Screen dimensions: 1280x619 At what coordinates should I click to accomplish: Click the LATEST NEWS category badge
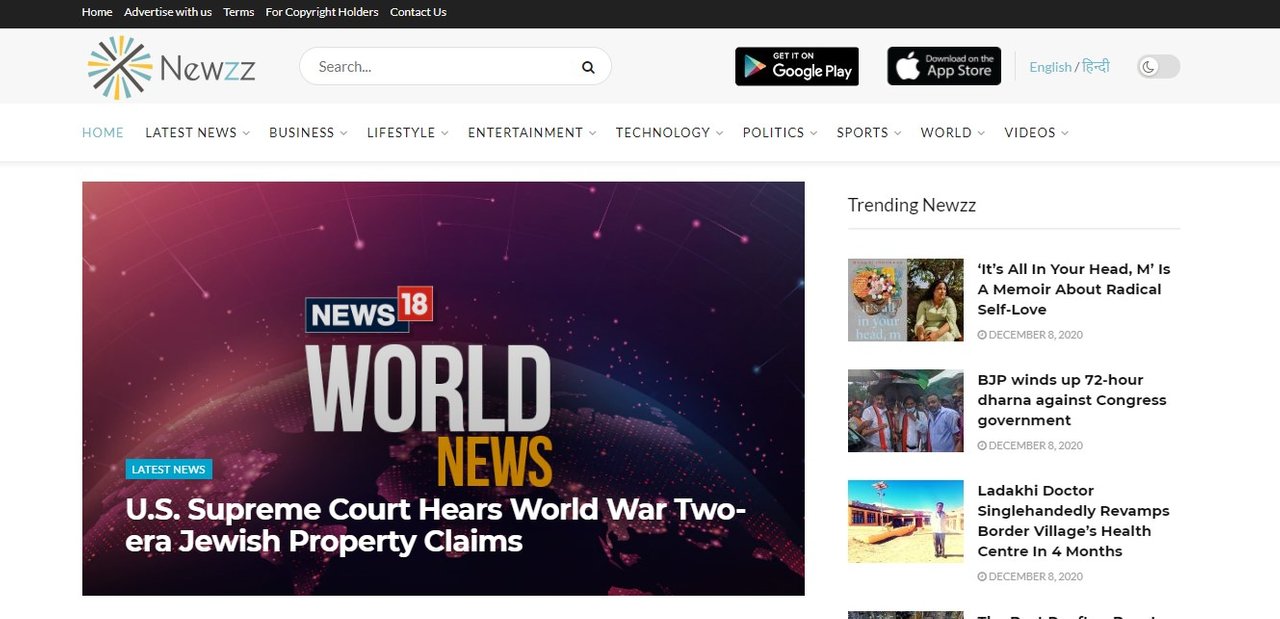pyautogui.click(x=169, y=469)
